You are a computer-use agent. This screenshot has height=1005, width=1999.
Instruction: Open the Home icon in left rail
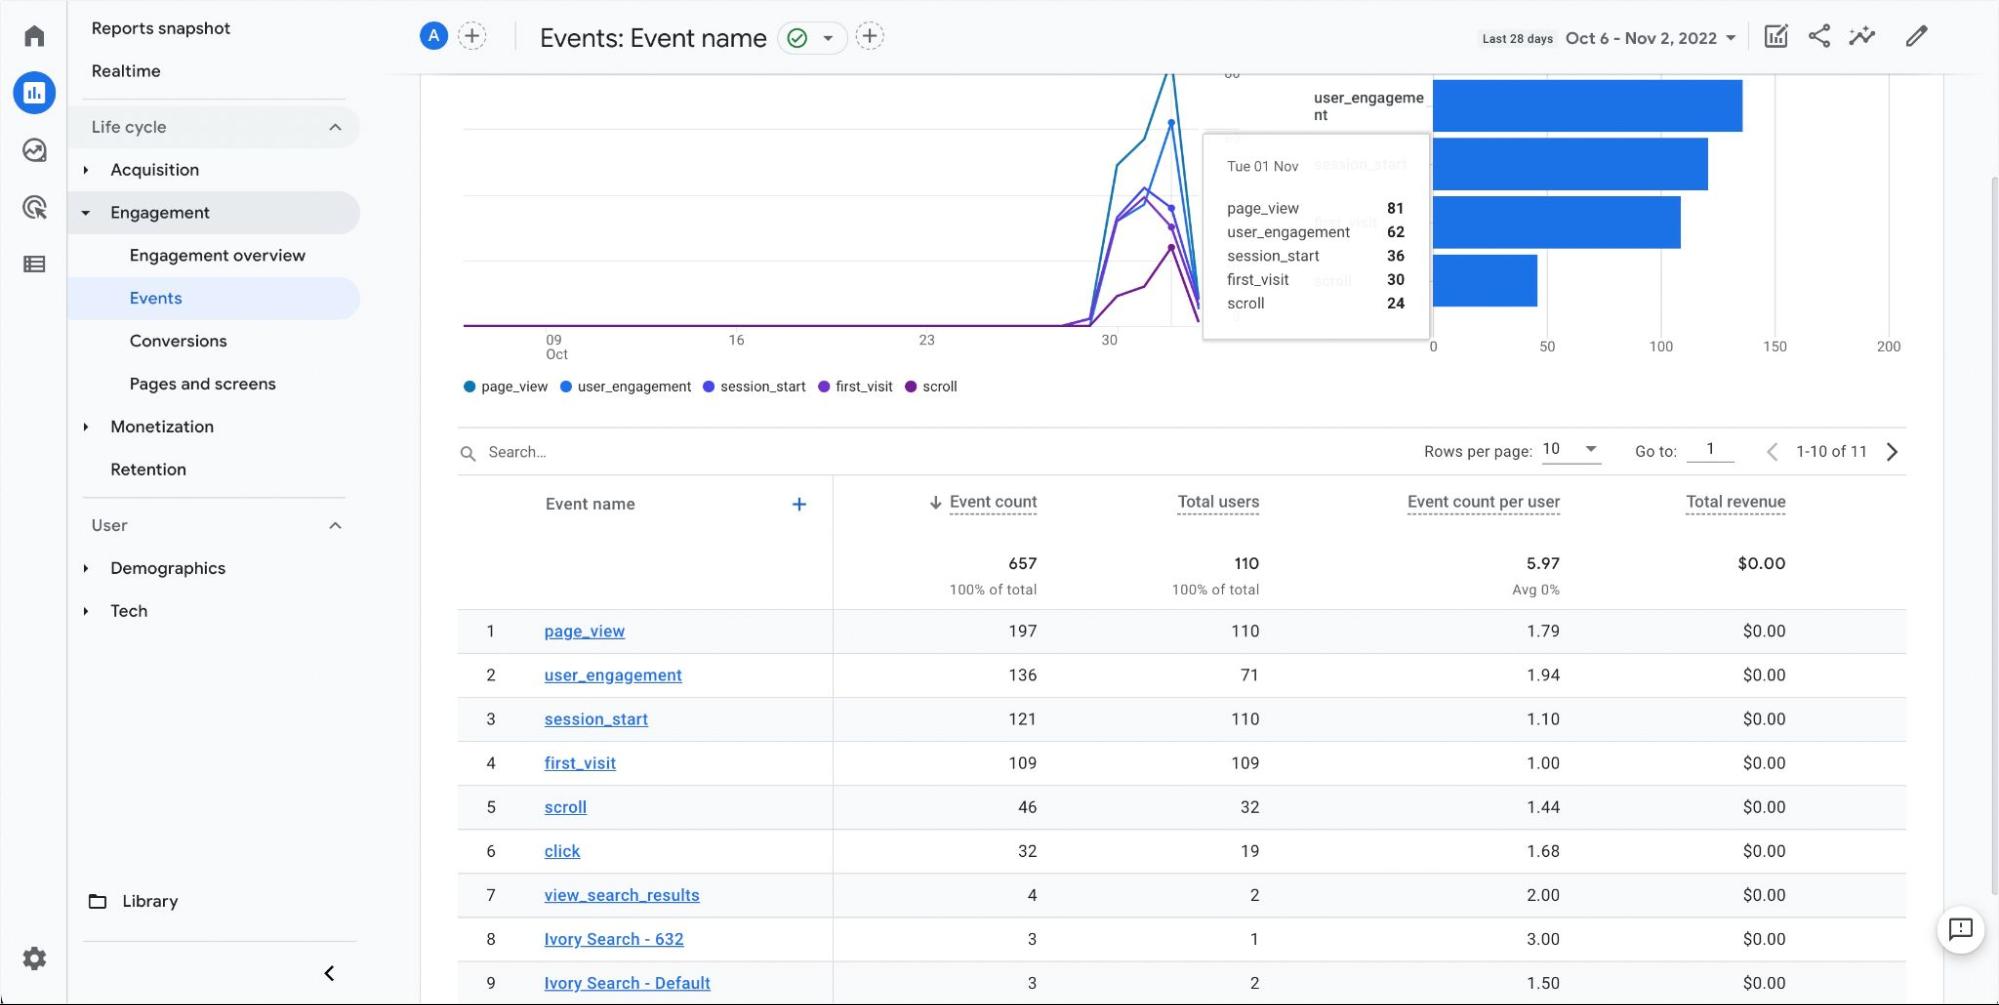[34, 36]
